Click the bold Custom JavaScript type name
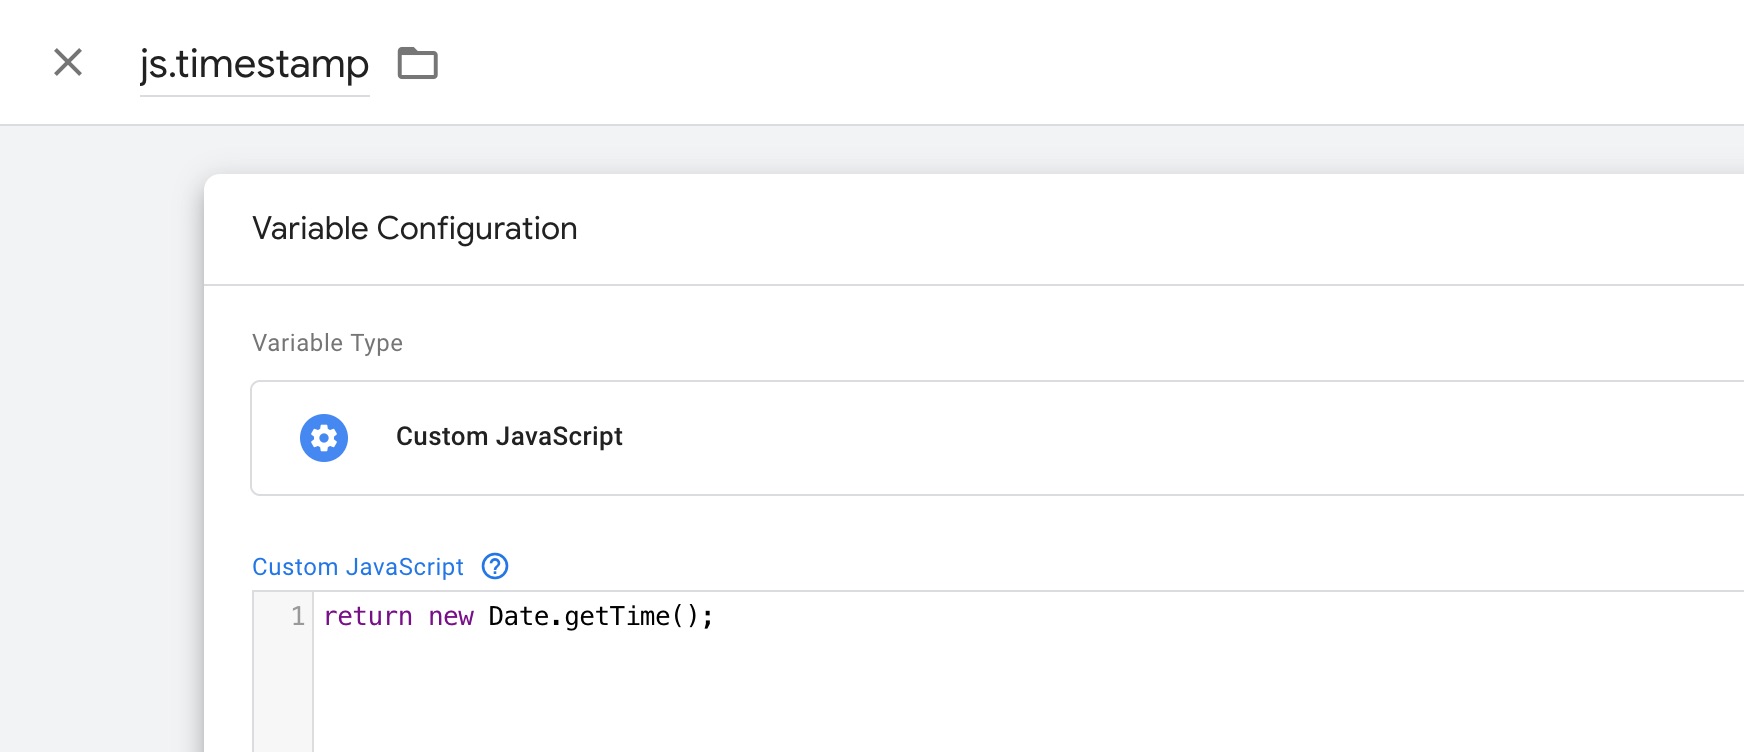The image size is (1744, 752). click(509, 437)
